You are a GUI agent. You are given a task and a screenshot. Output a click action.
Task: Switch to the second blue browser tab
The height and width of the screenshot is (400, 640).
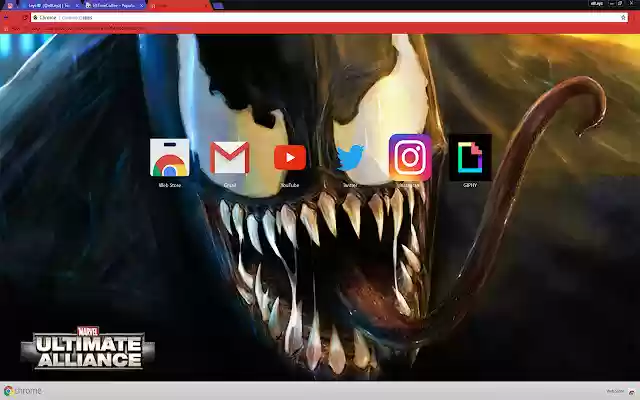[x=49, y=6]
